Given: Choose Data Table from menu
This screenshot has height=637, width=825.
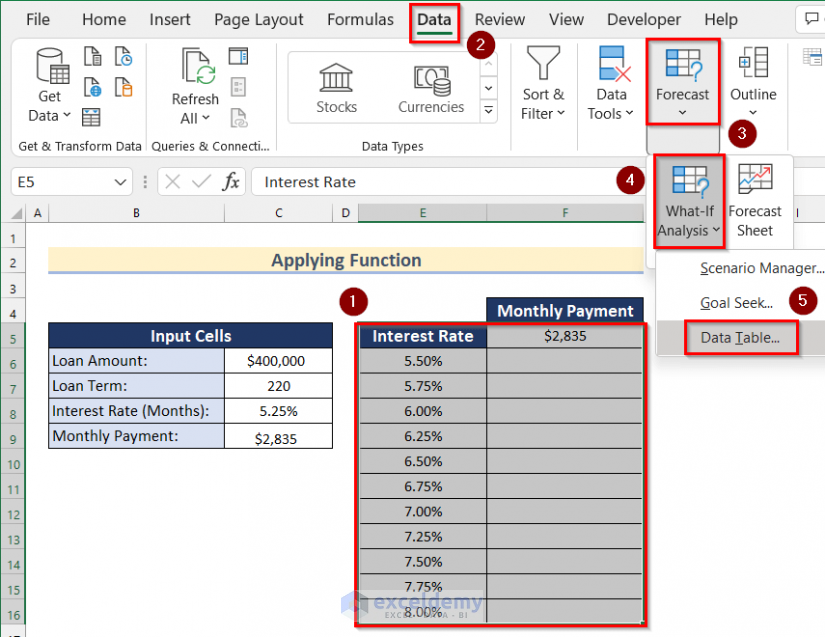Looking at the screenshot, I should click(740, 338).
